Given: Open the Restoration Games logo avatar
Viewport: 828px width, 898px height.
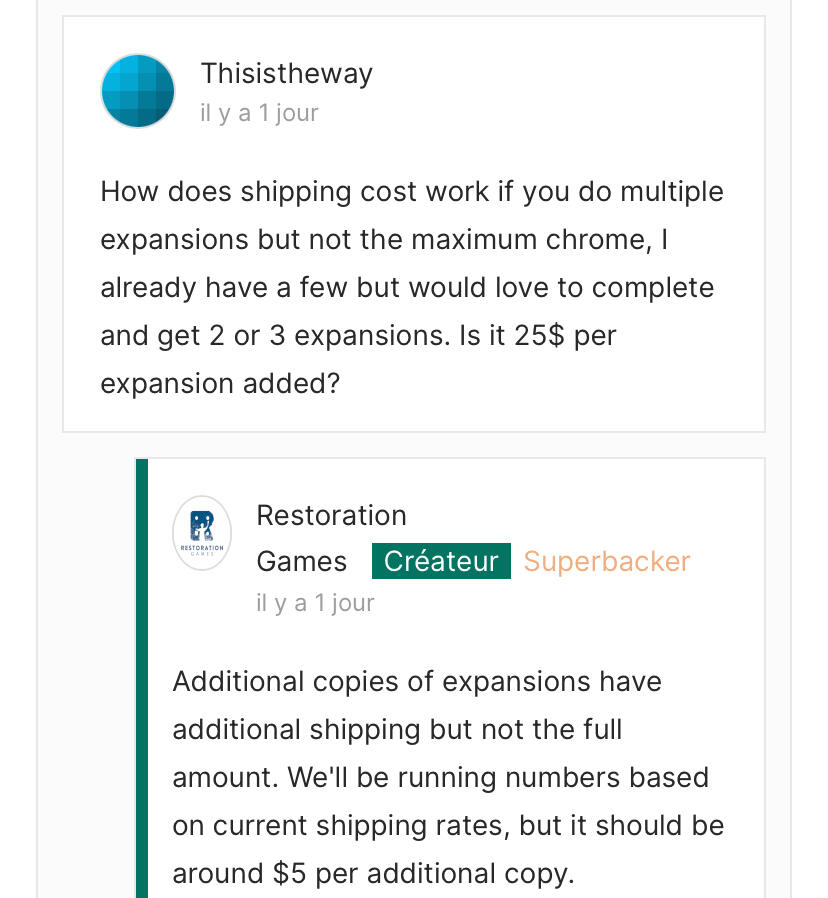Looking at the screenshot, I should pyautogui.click(x=202, y=533).
